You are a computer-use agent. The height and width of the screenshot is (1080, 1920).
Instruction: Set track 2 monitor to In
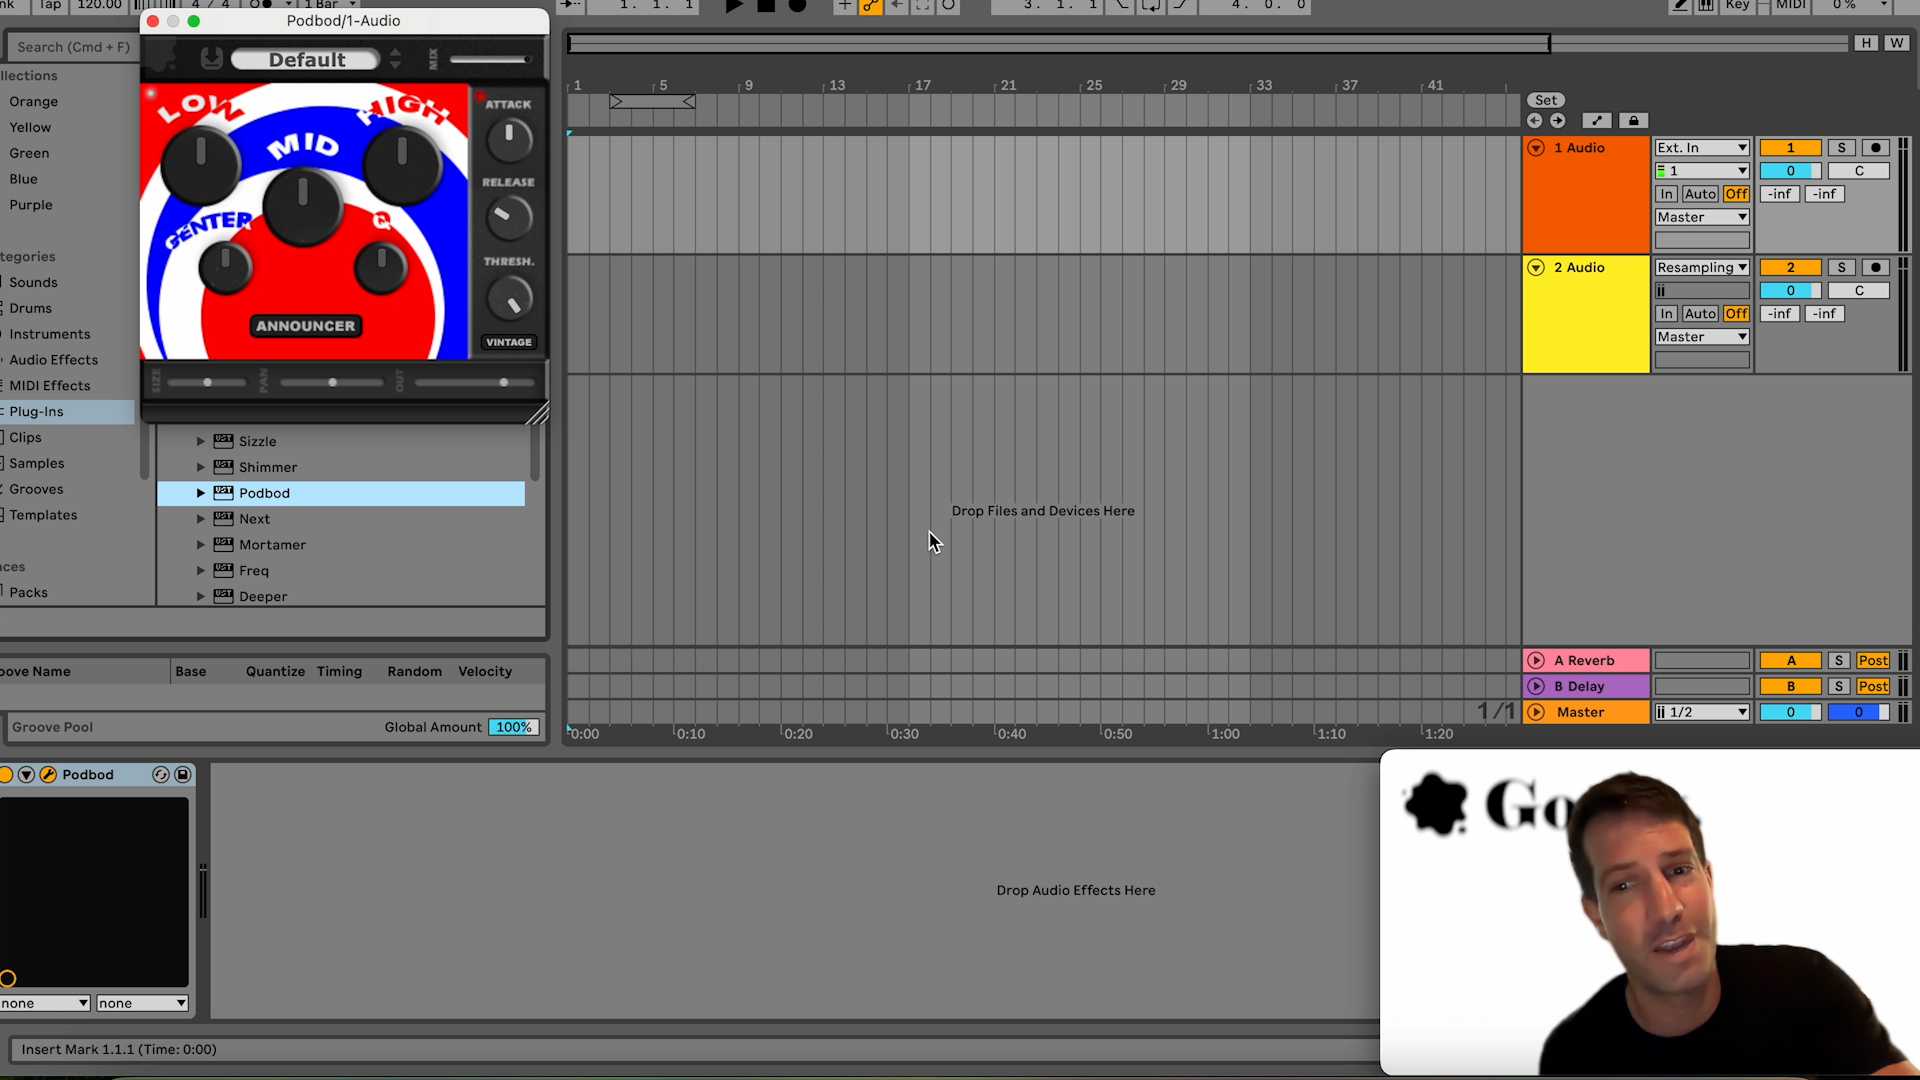[1666, 314]
